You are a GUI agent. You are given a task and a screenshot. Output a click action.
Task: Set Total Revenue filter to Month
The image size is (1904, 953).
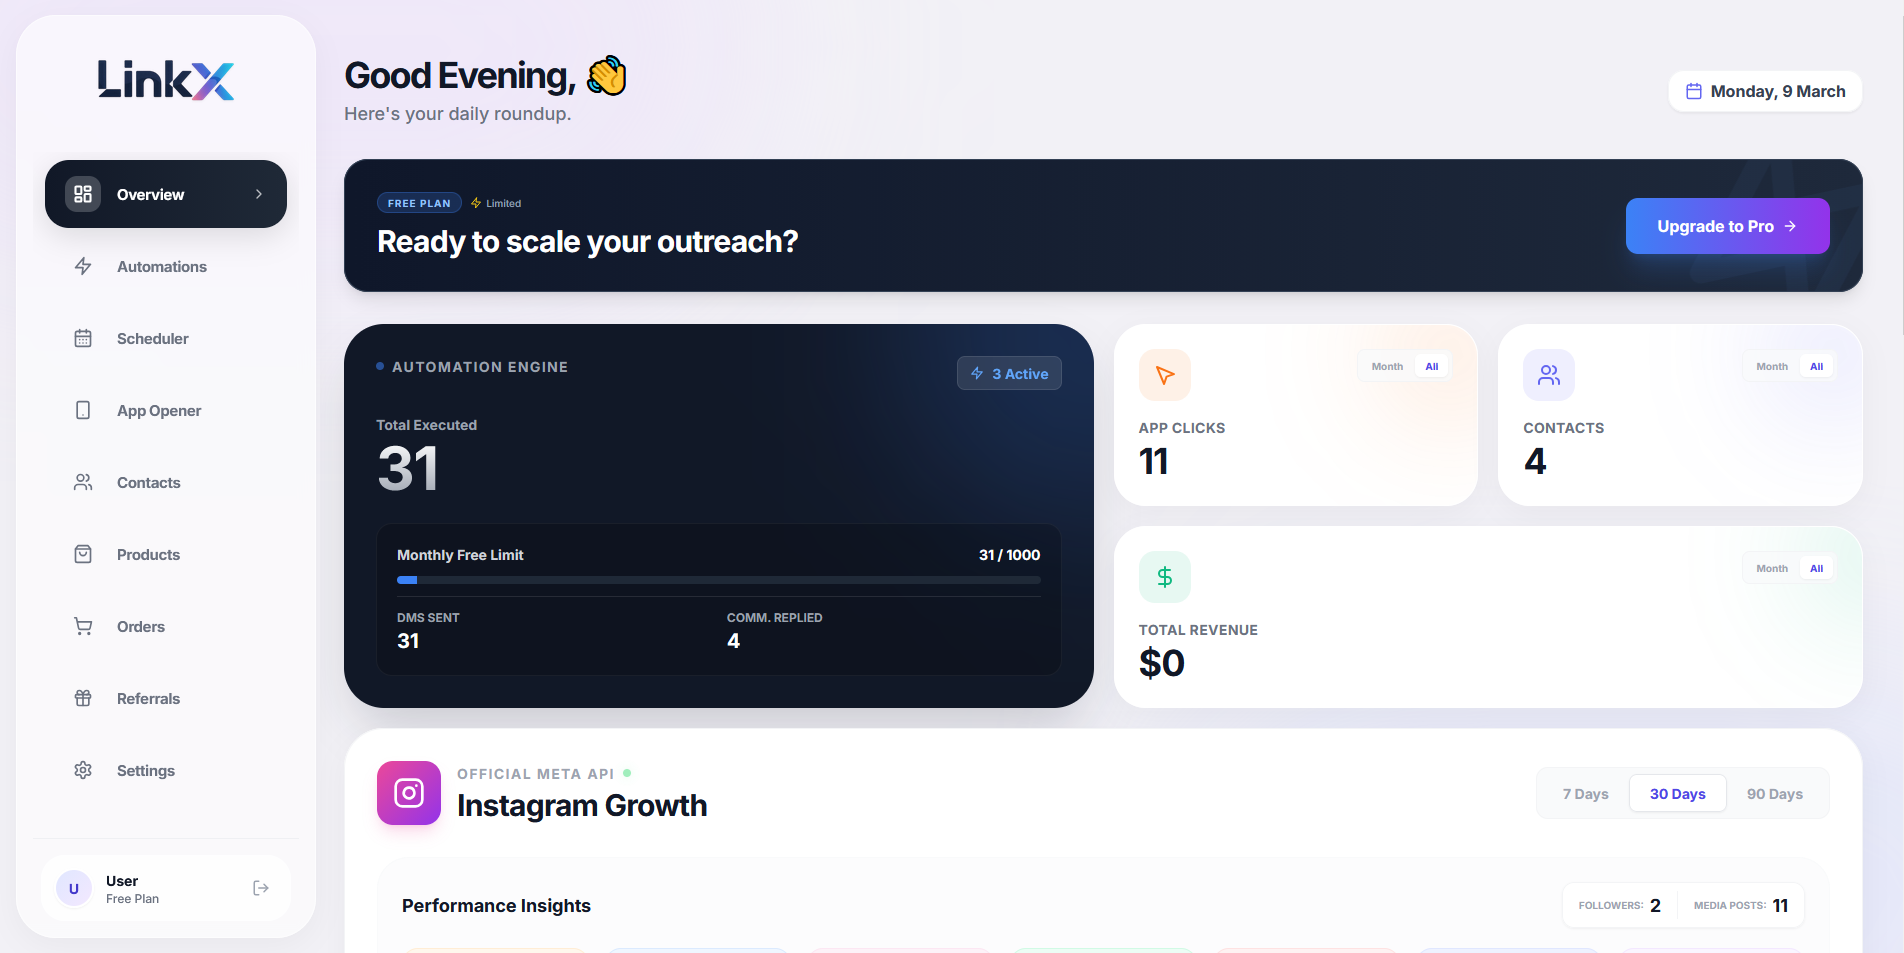pyautogui.click(x=1771, y=567)
